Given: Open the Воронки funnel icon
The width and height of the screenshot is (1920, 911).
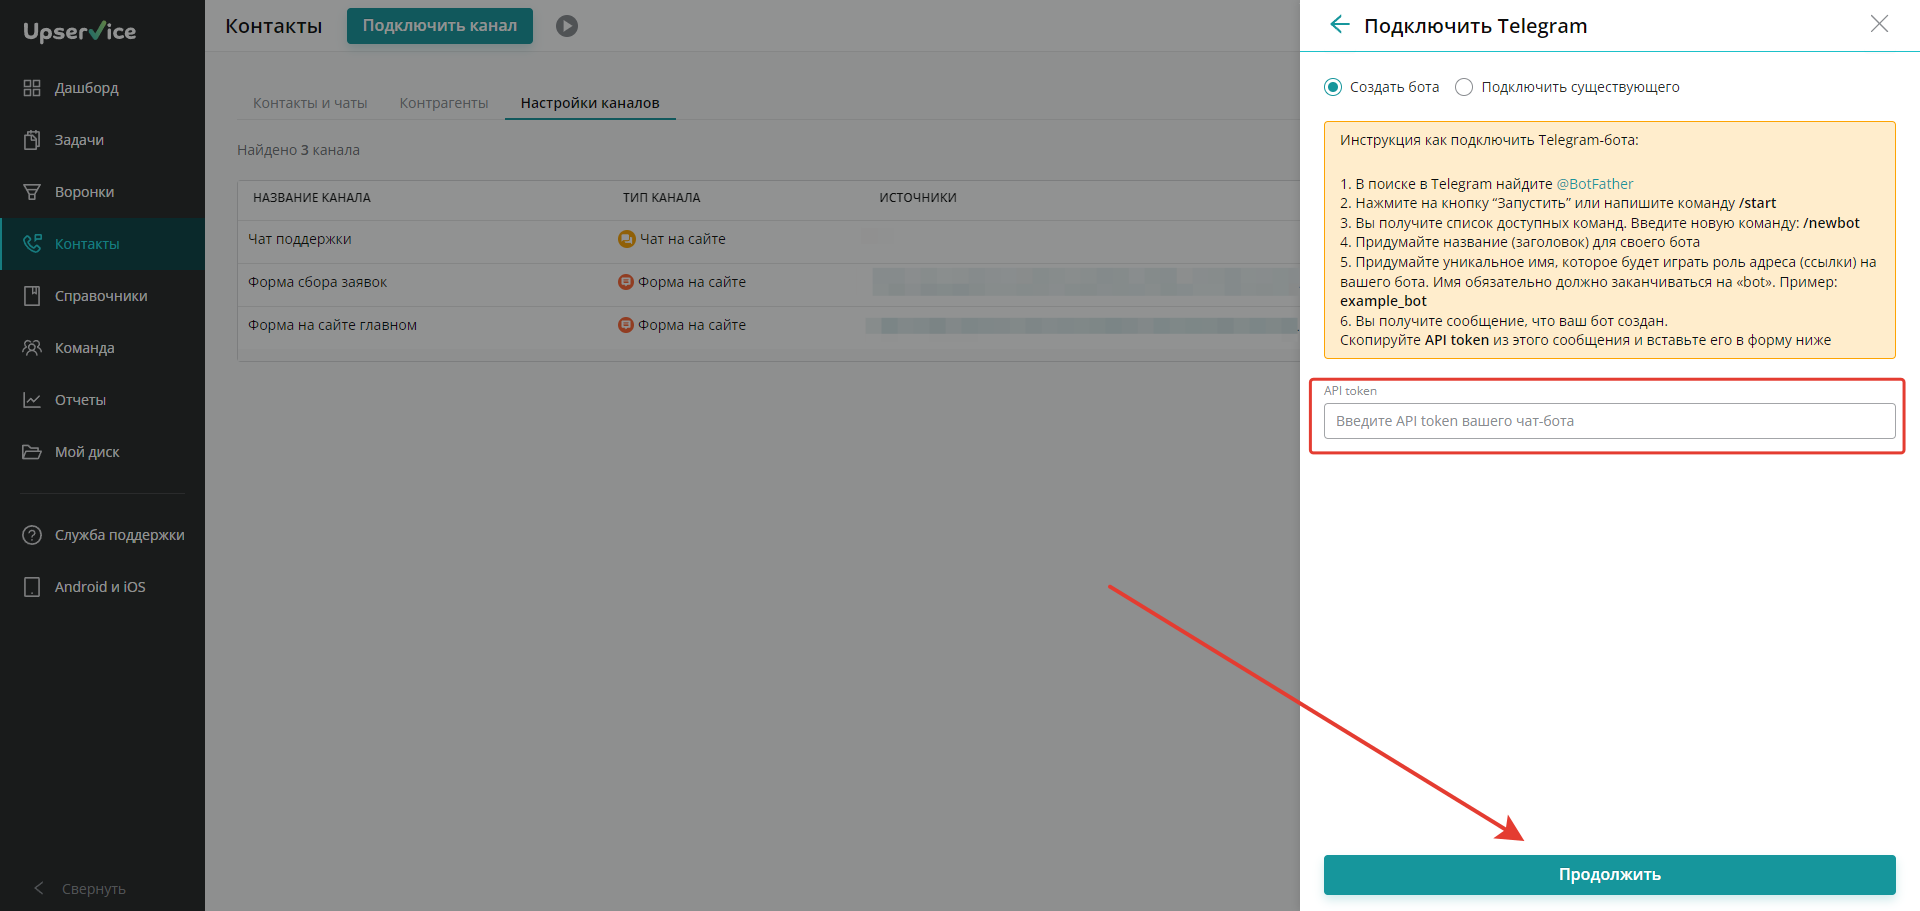Looking at the screenshot, I should coord(32,192).
